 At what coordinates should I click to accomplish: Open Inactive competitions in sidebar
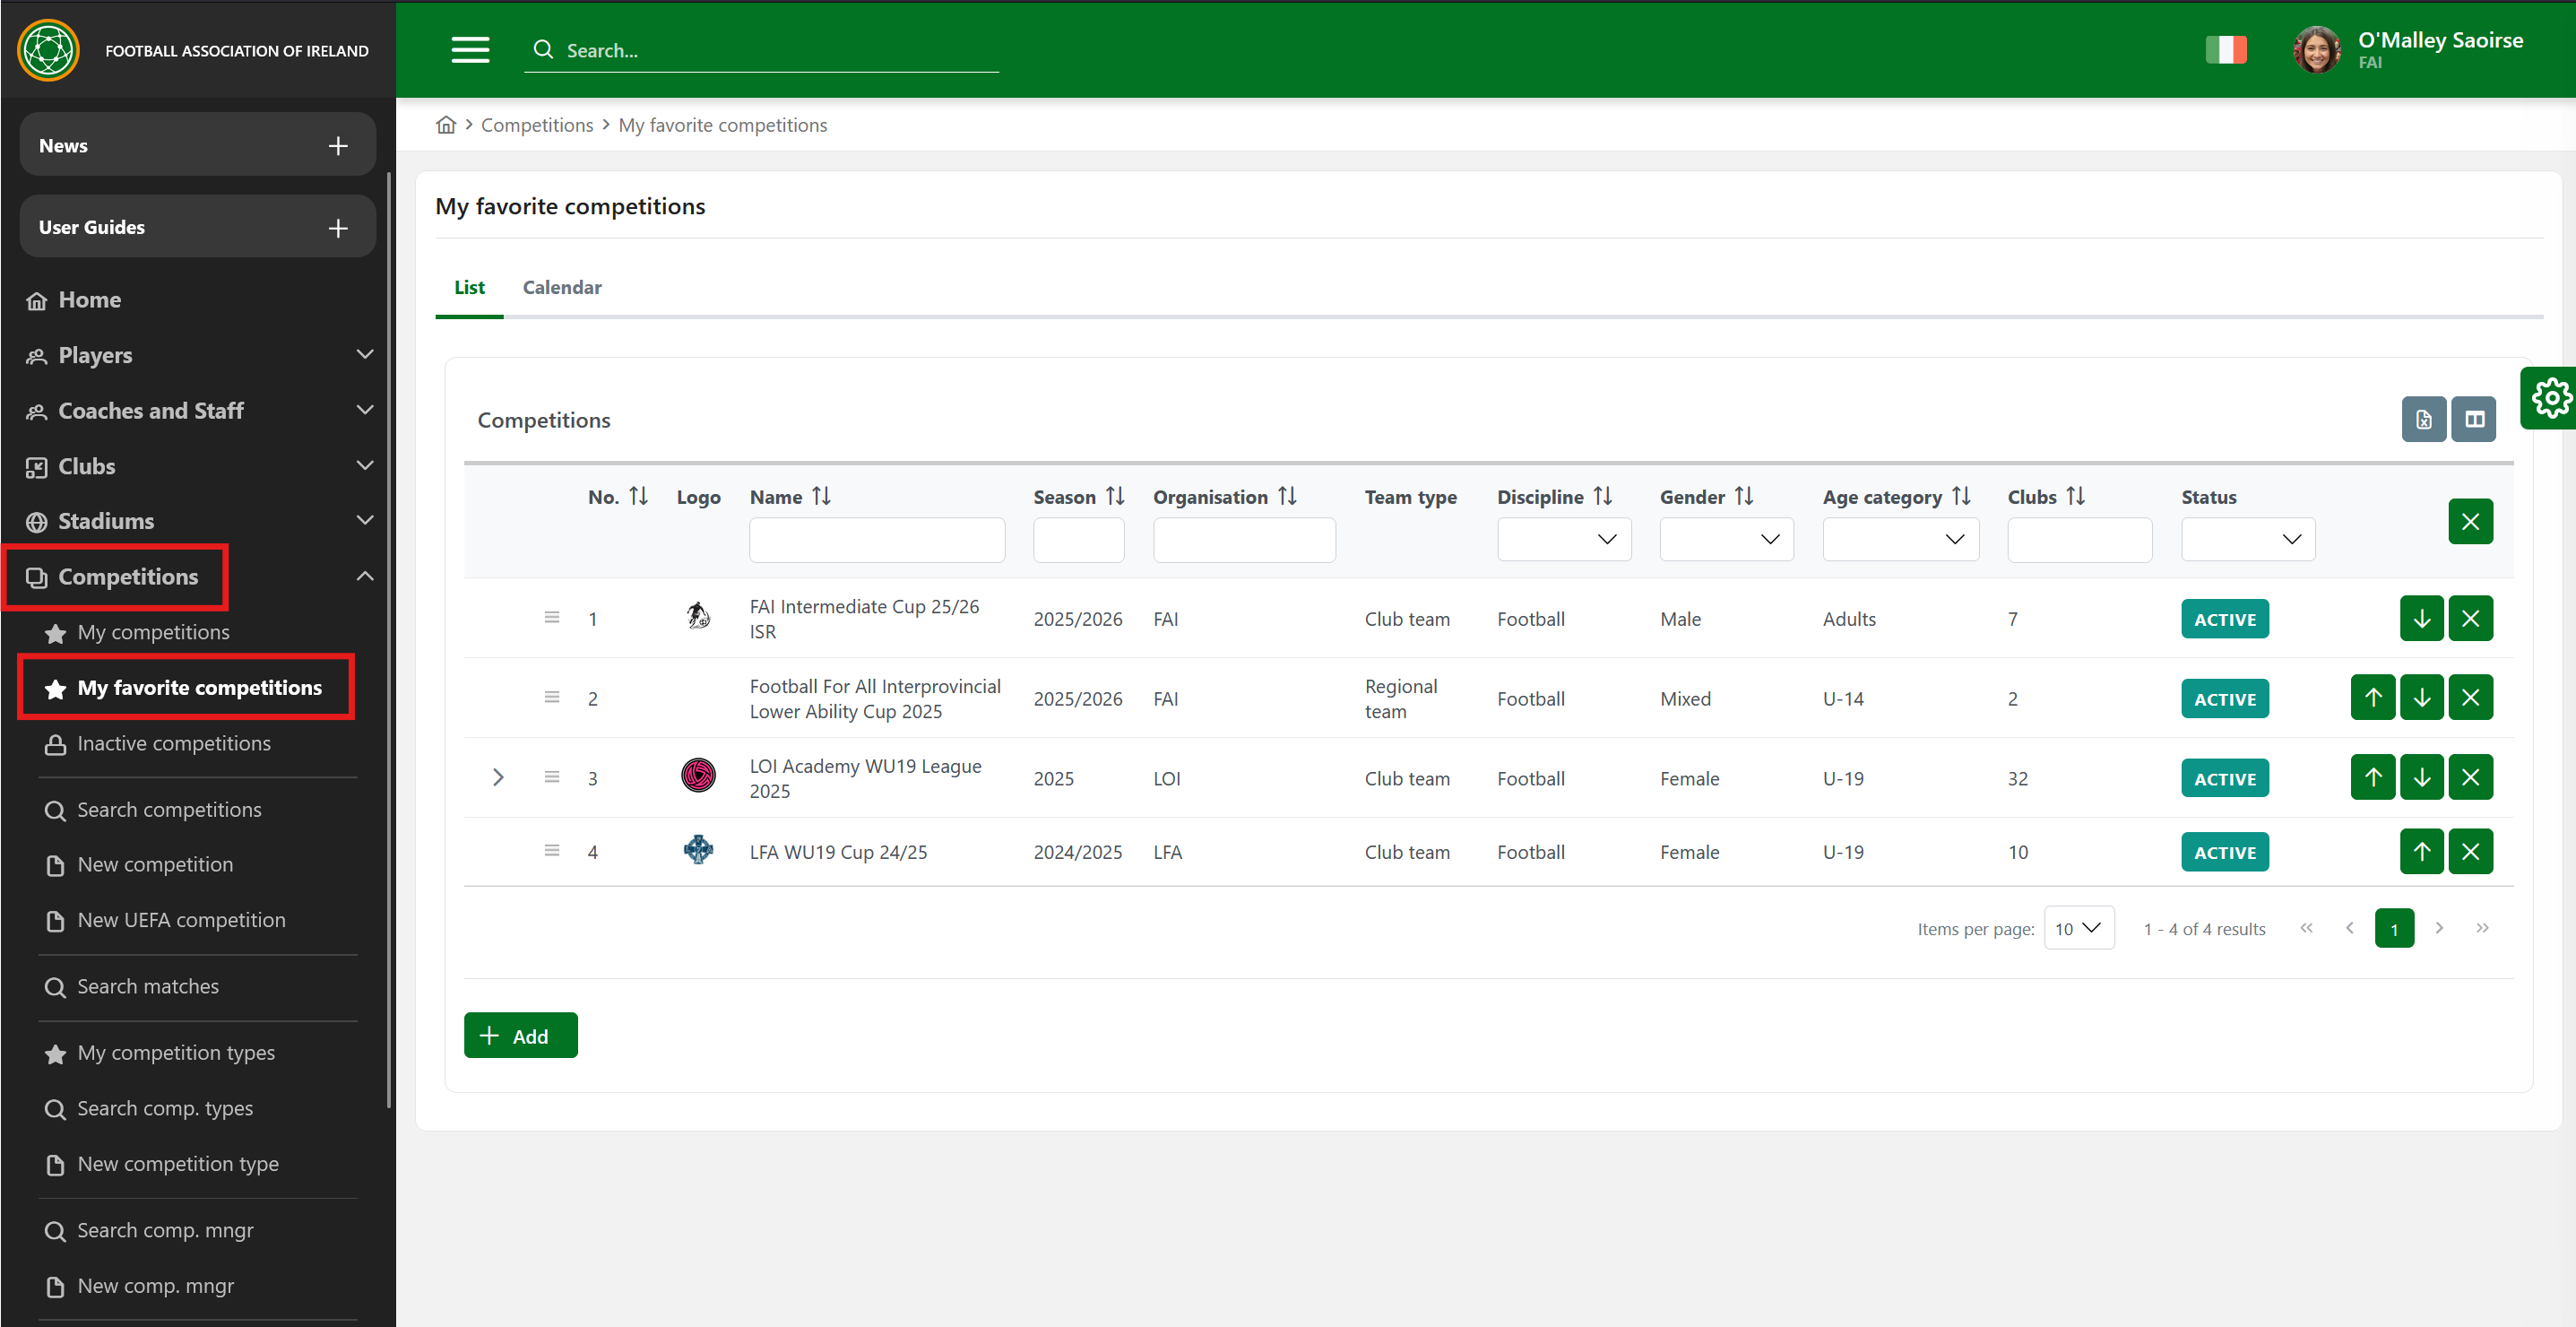pyautogui.click(x=174, y=743)
